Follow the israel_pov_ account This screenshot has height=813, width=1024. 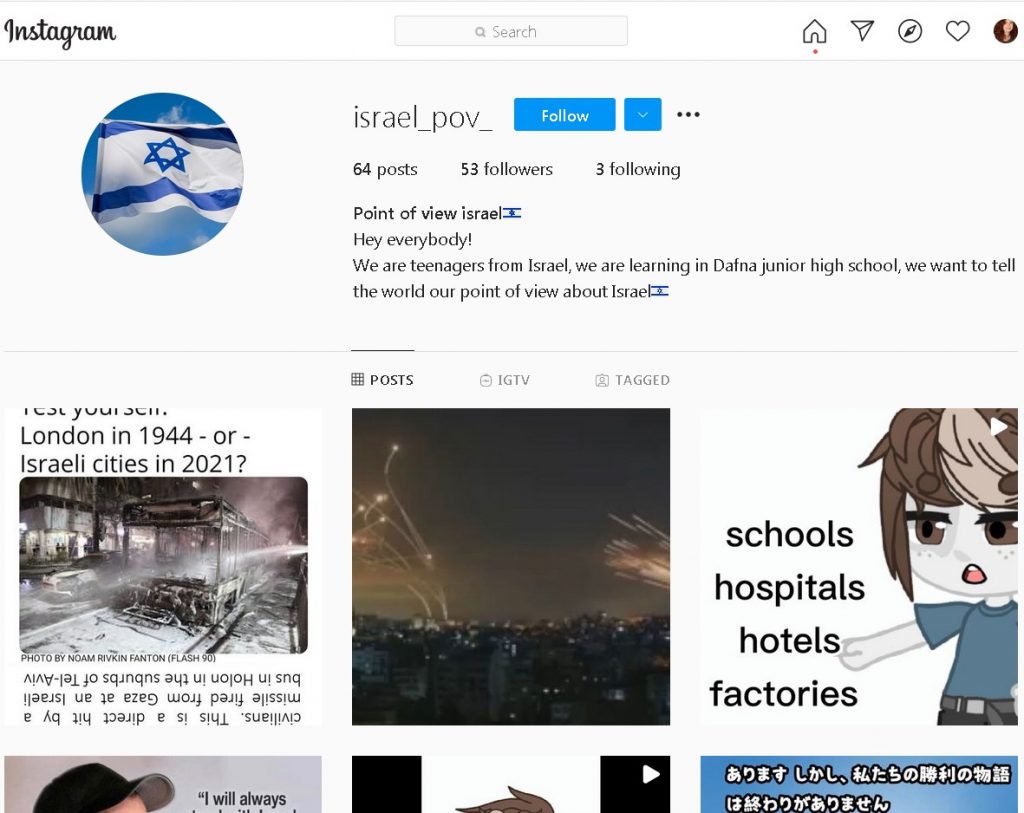[564, 114]
